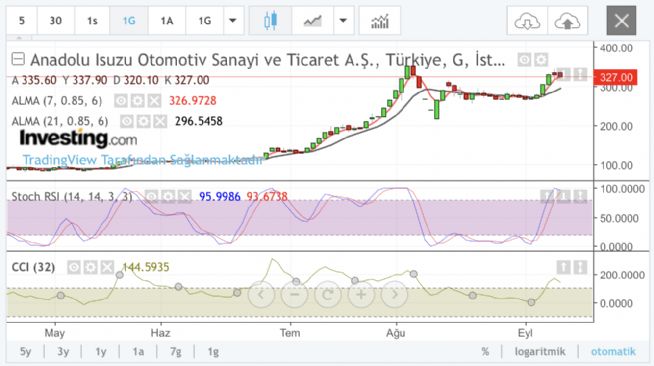Viewport: 654px width, 366px height.
Task: Toggle visibility eye of ALMA (7, 0.85, 6)
Action: [x=121, y=100]
